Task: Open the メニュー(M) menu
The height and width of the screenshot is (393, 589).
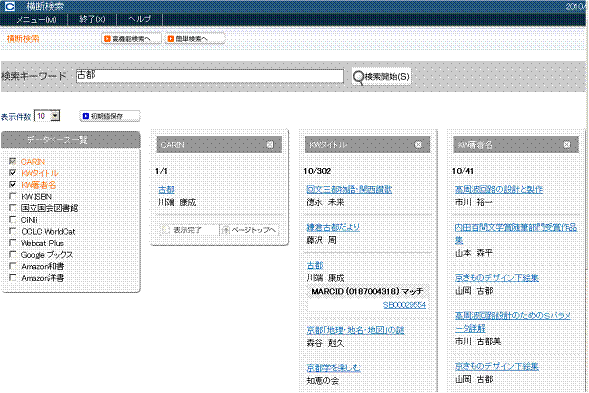Action: click(x=36, y=19)
